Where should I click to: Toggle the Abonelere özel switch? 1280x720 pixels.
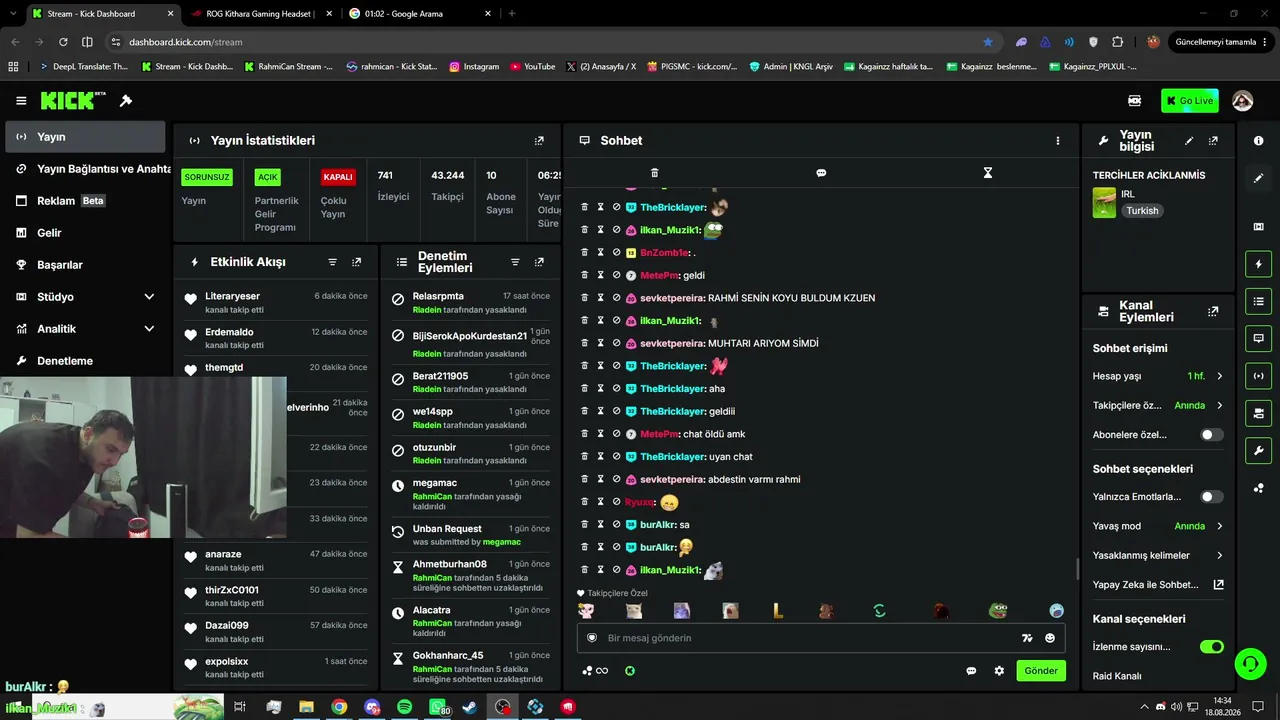point(1211,435)
